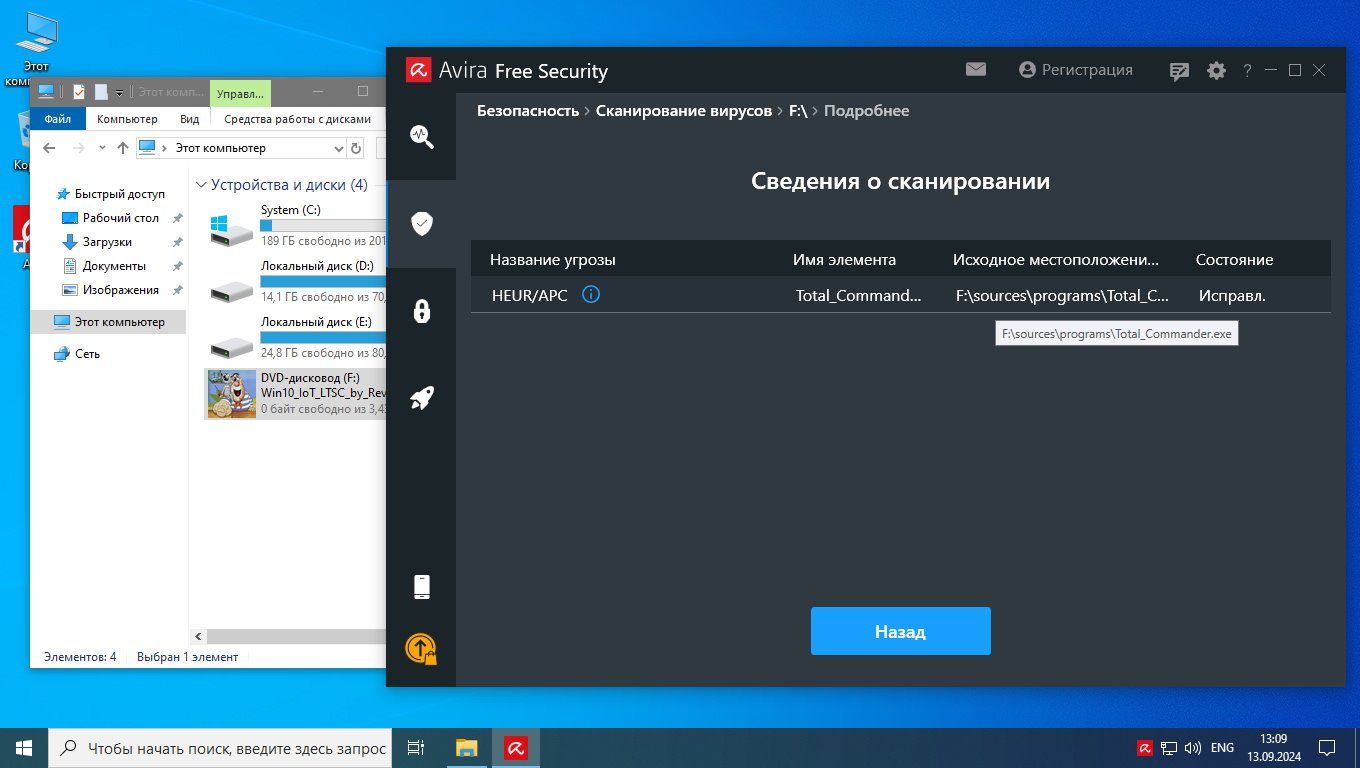Open the View ribbon tab in Explorer
This screenshot has height=768, width=1360.
190,119
